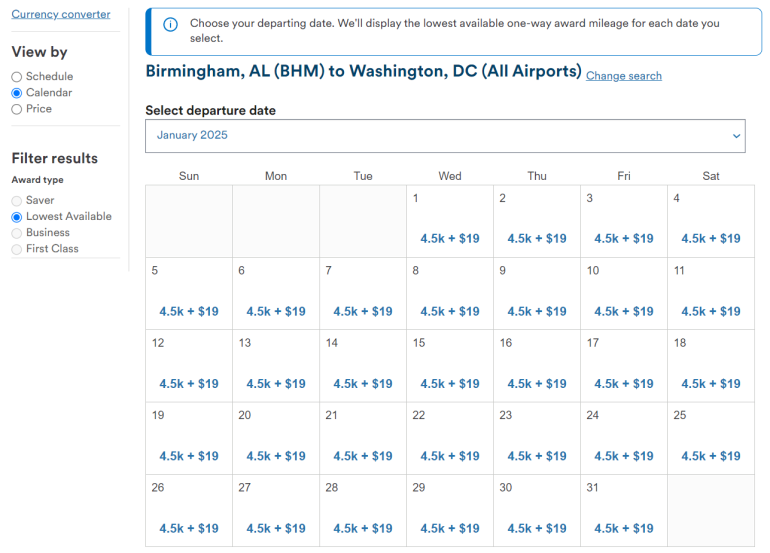Pick the January 19 departure date
This screenshot has width=770, height=553.
(x=189, y=439)
